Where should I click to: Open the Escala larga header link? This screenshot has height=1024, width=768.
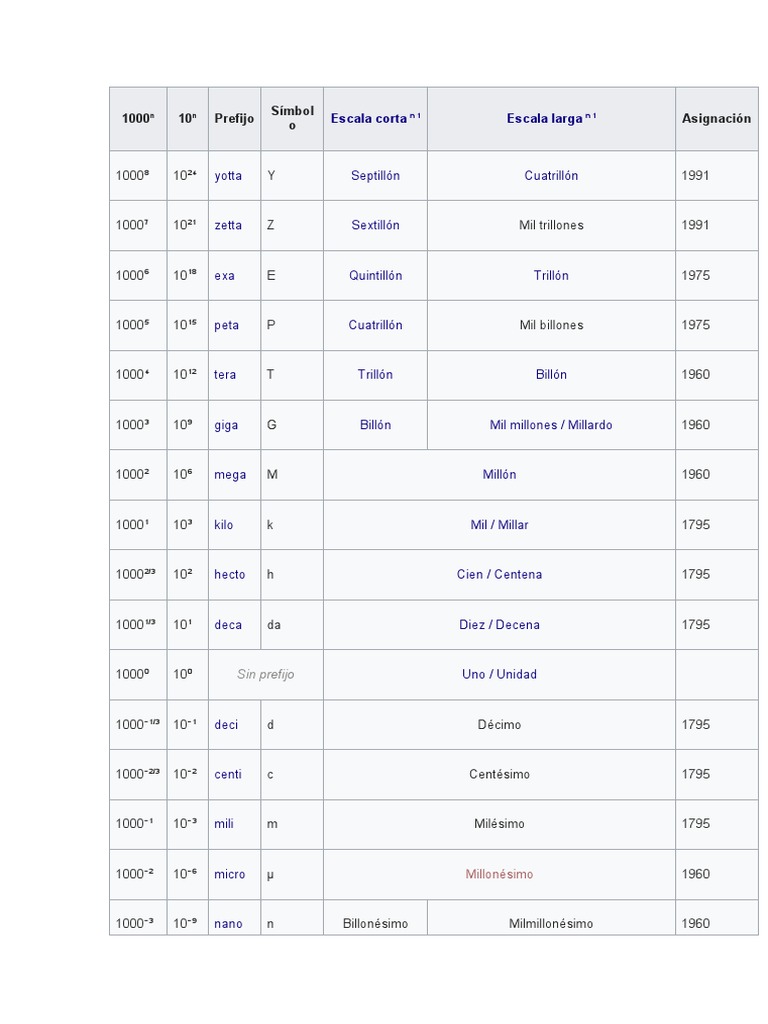coord(544,118)
